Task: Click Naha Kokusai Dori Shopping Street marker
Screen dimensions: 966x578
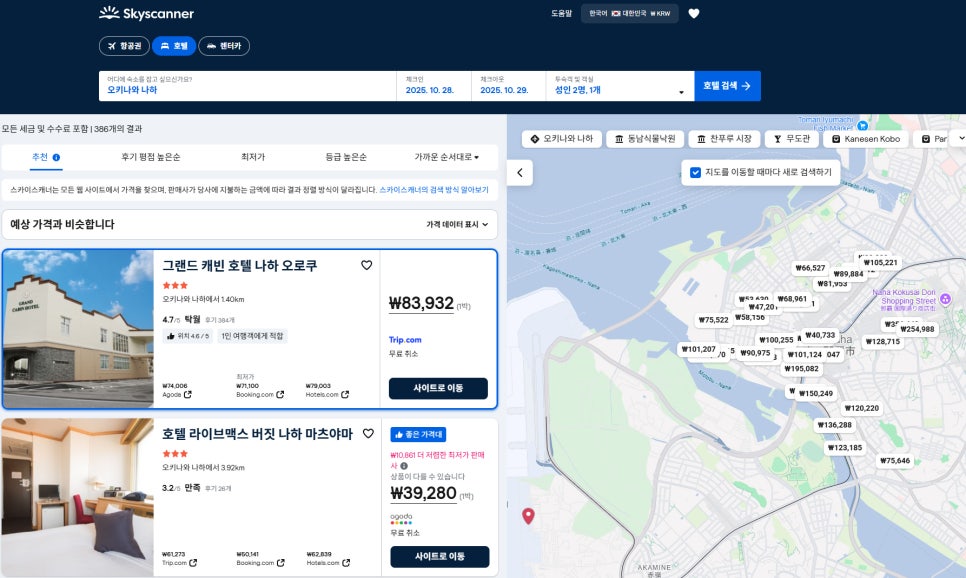Action: [x=945, y=299]
